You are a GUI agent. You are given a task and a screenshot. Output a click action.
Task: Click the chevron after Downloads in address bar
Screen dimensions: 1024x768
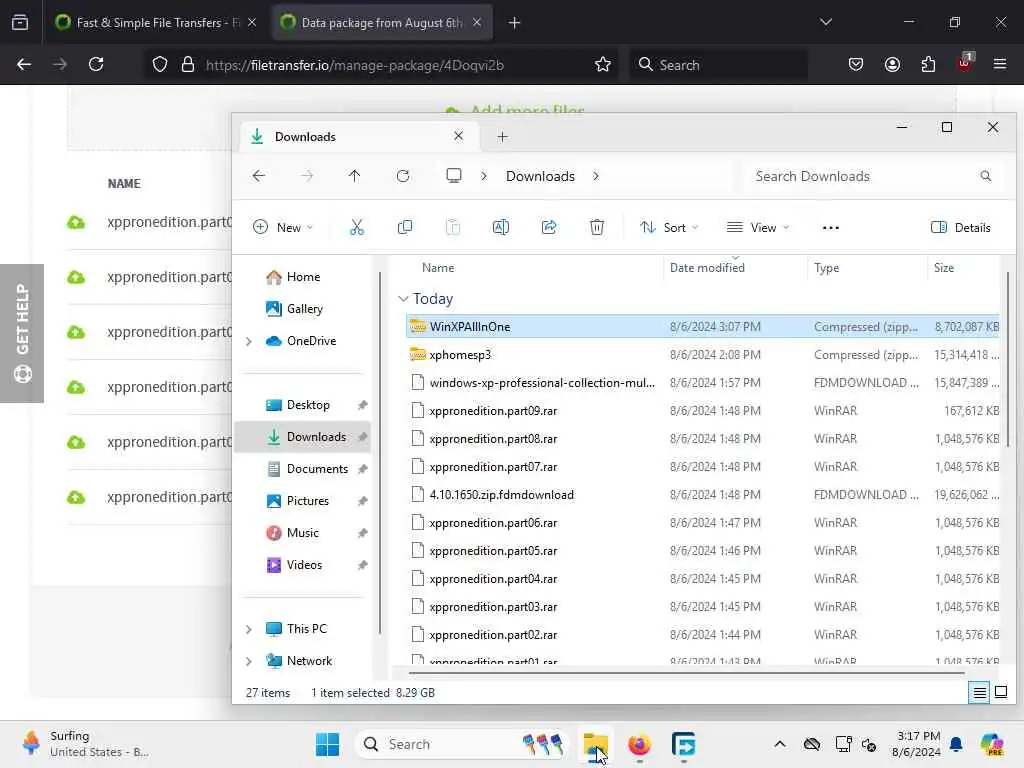pos(596,176)
